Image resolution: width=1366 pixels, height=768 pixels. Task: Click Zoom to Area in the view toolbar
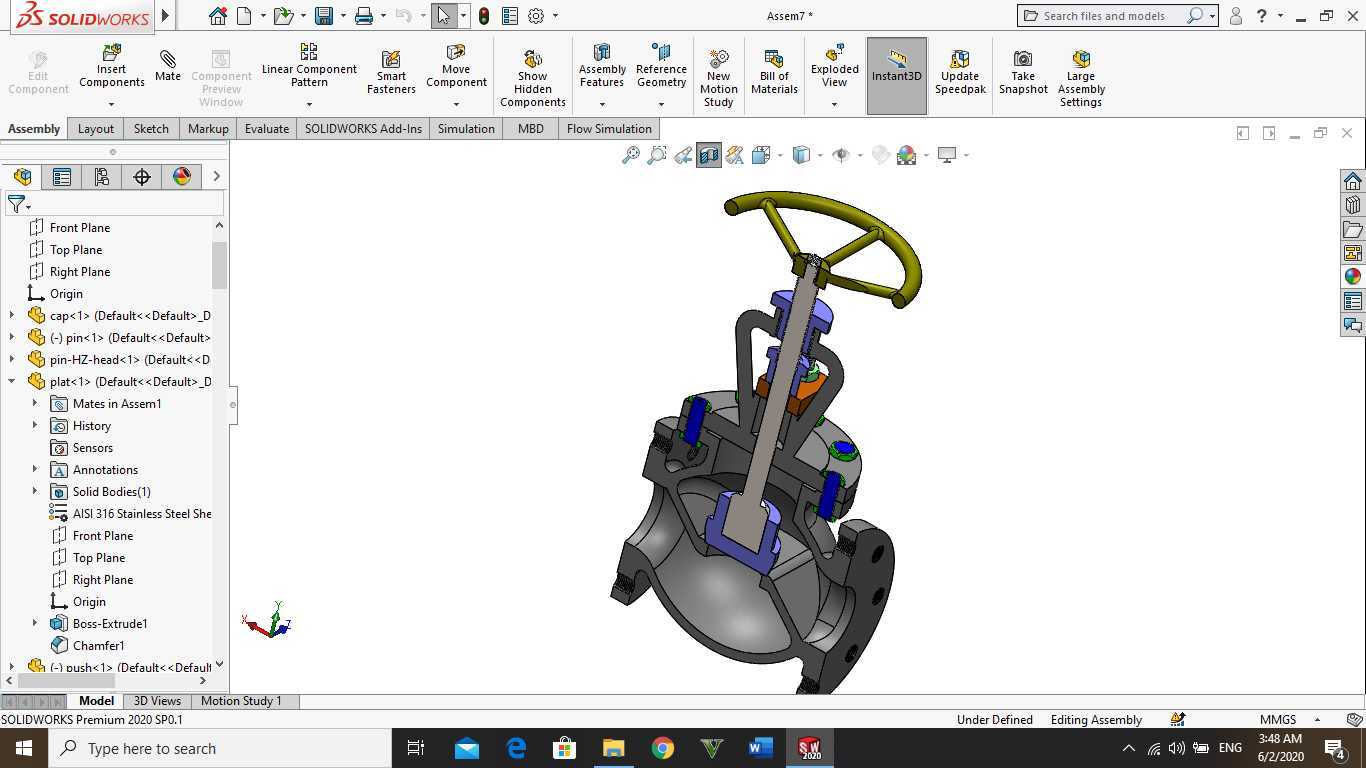657,155
